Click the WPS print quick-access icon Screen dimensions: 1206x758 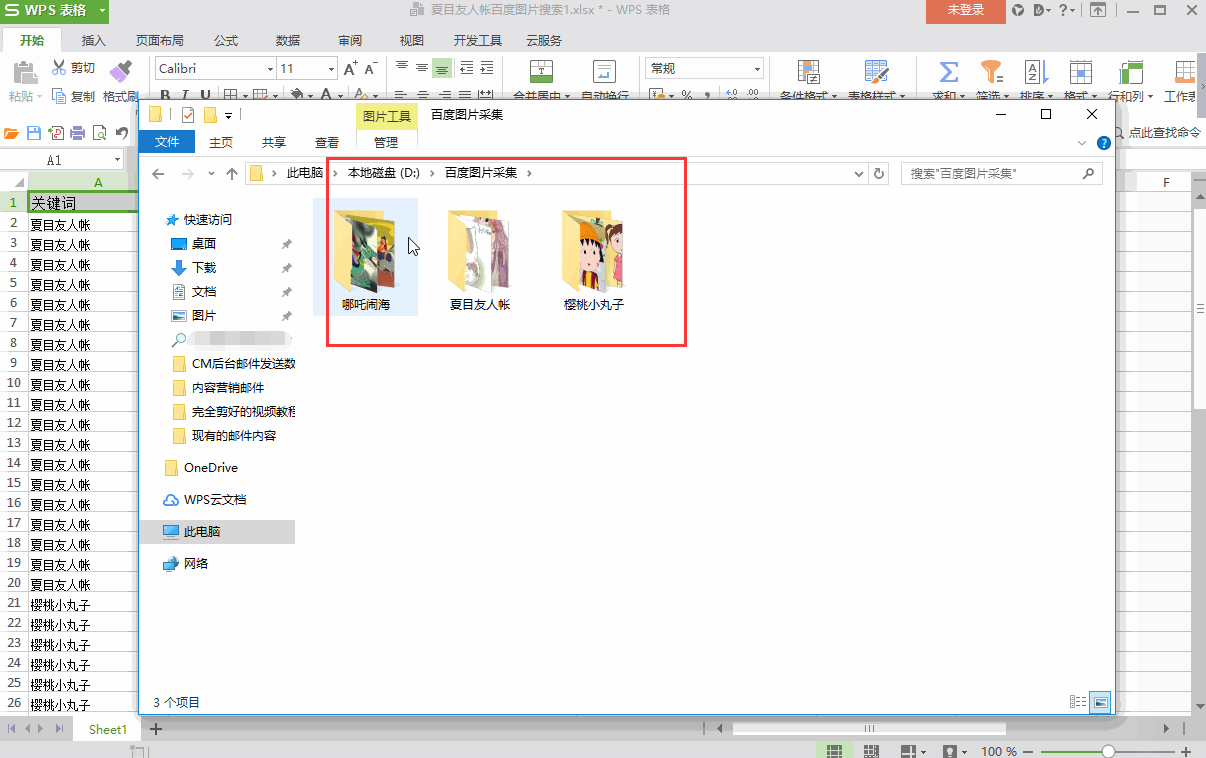[78, 132]
